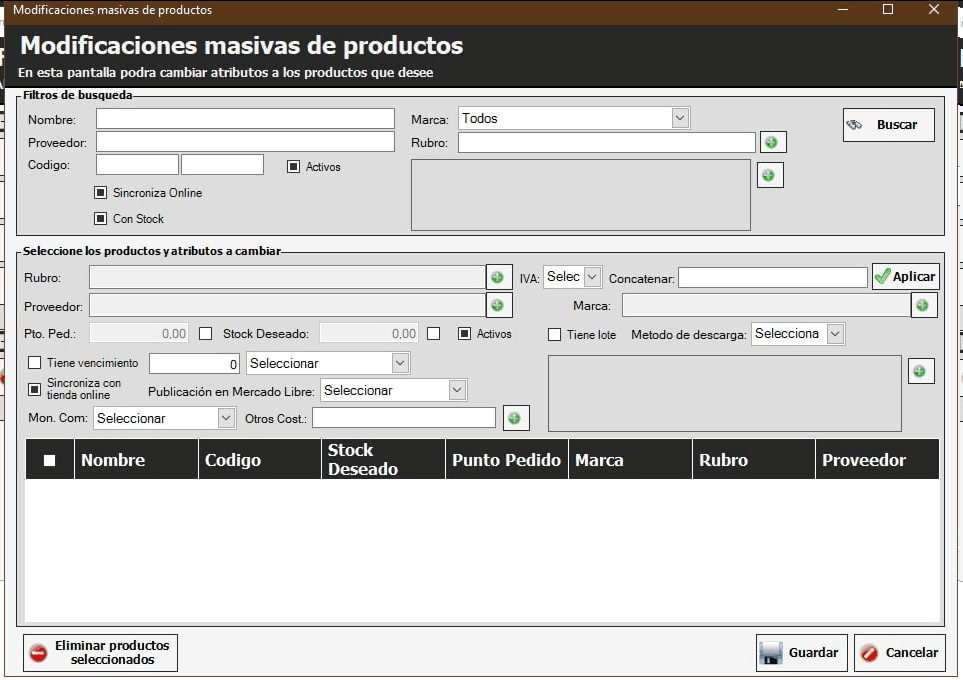963x680 pixels.
Task: Toggle the Sincroniza Online filter checkbox
Action: click(x=100, y=193)
